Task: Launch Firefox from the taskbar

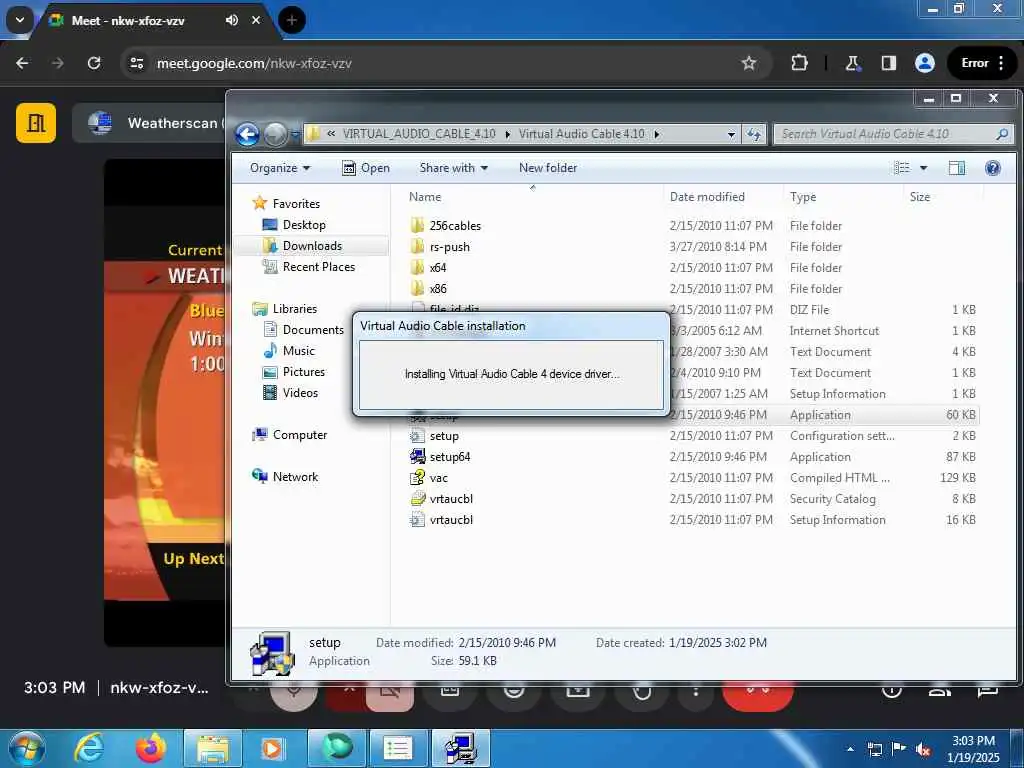Action: (150, 748)
